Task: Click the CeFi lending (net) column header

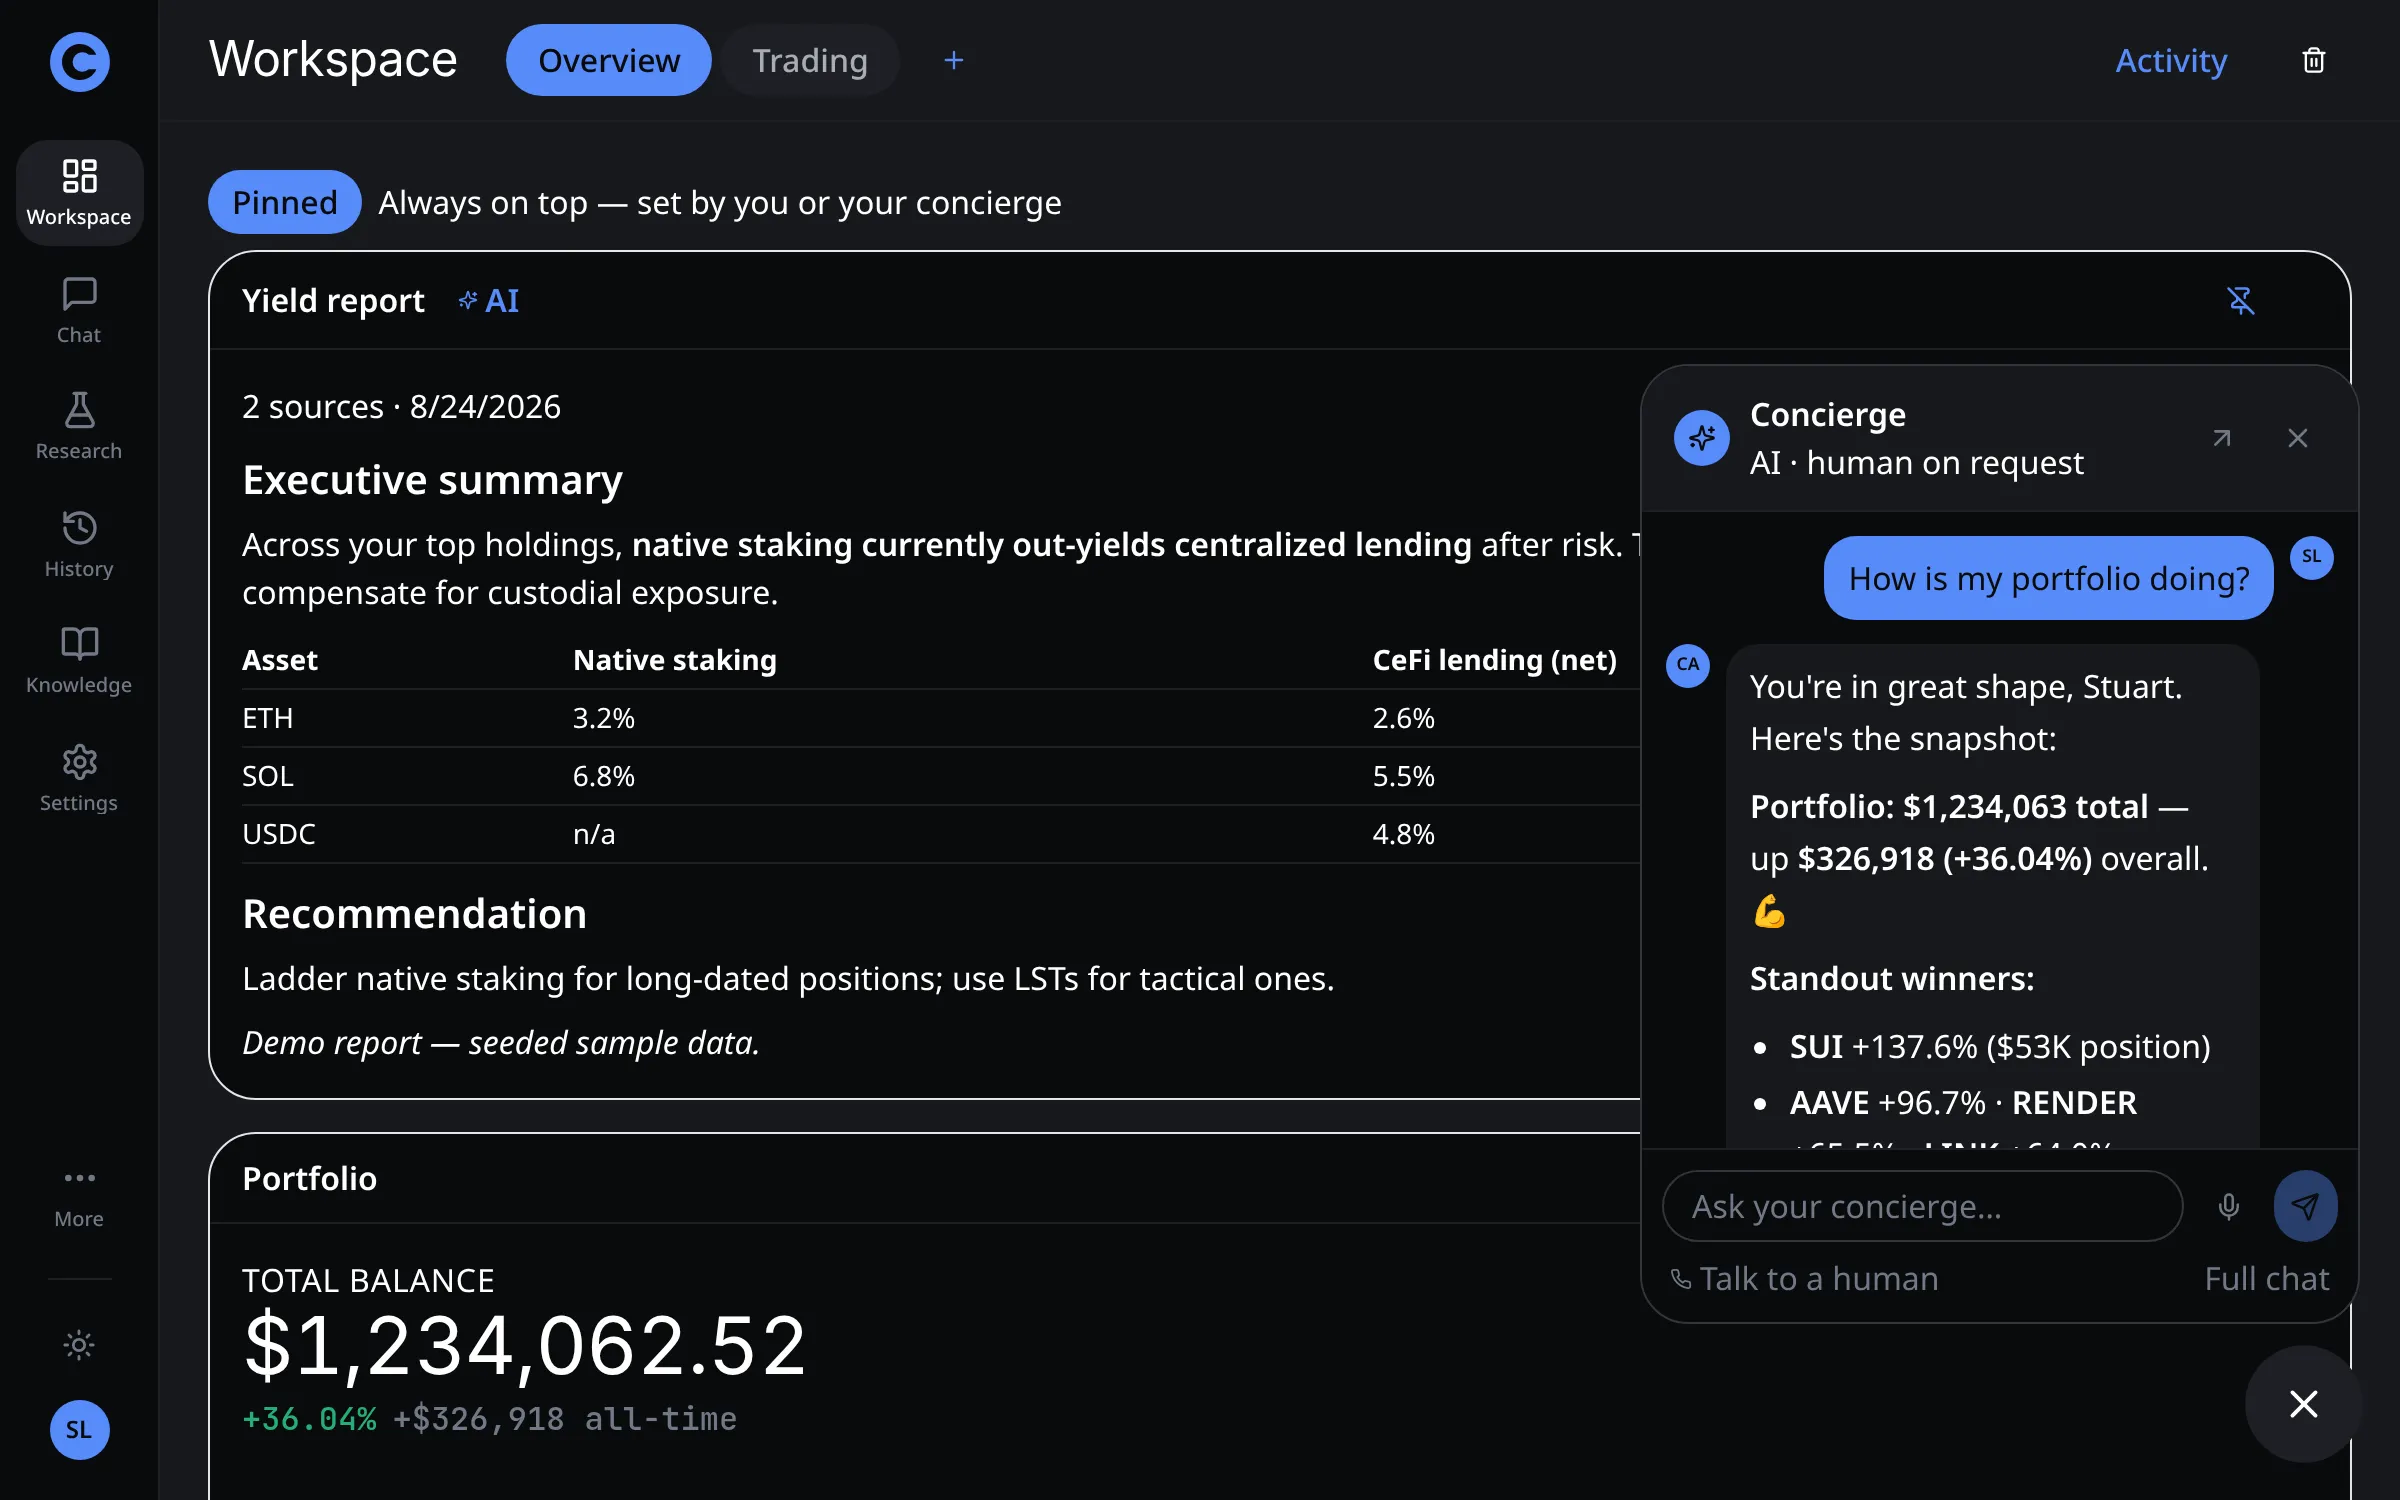Action: point(1495,660)
